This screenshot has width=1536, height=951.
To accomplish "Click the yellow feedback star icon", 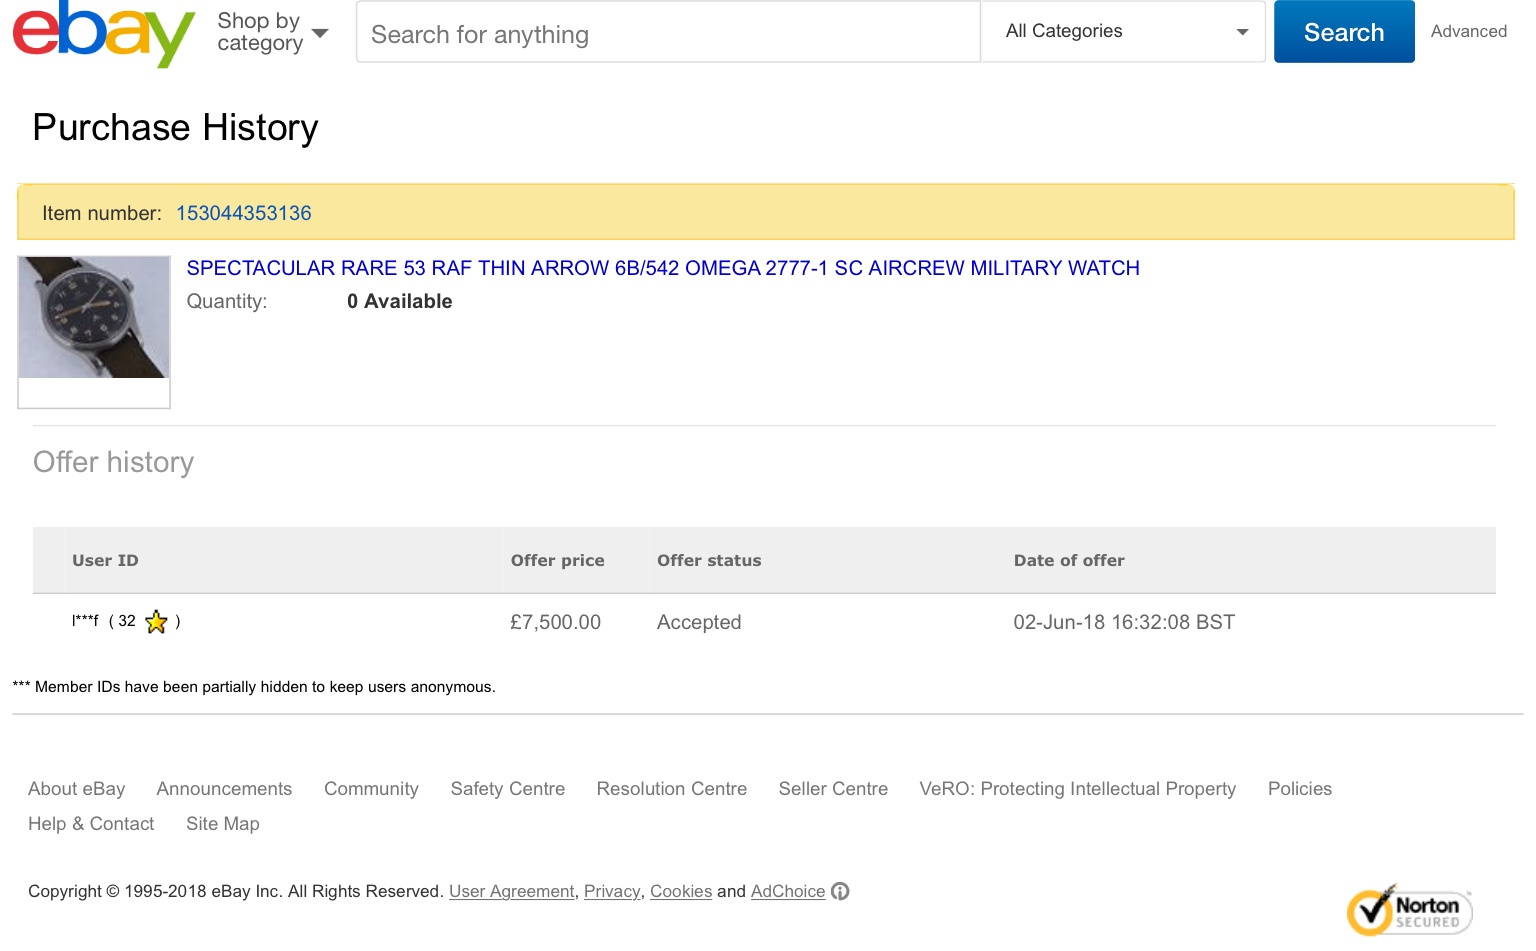I will click(x=156, y=622).
